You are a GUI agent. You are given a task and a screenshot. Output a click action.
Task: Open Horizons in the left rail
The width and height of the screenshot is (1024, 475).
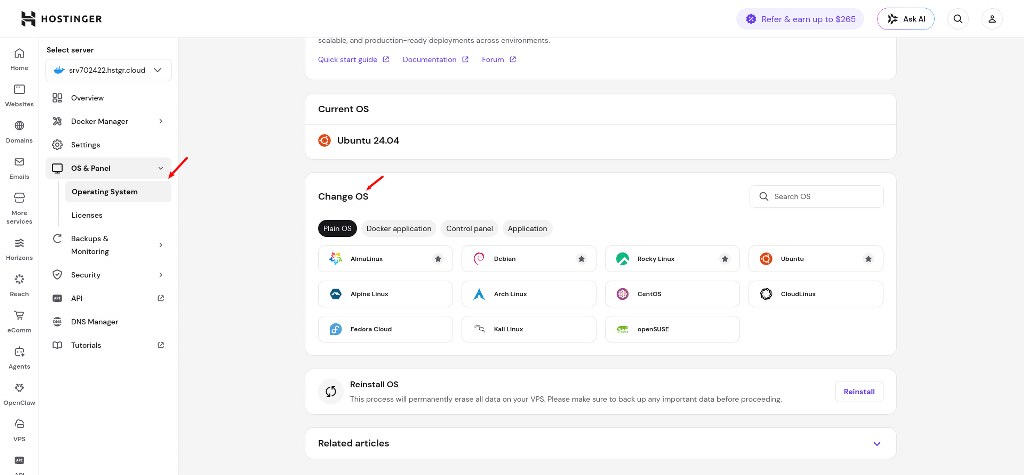point(19,249)
